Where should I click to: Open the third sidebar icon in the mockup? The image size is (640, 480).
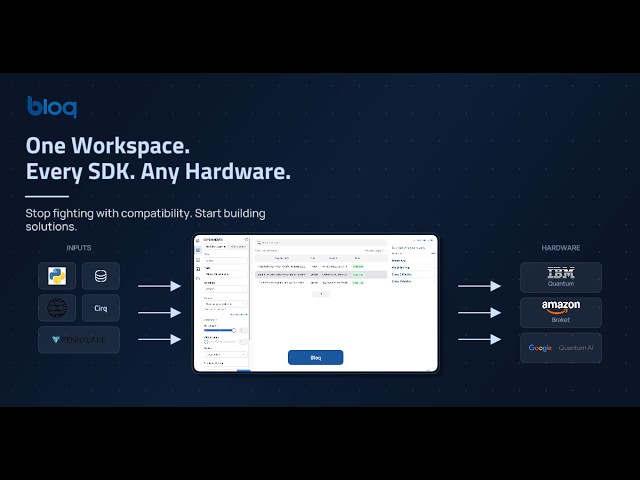point(198,260)
